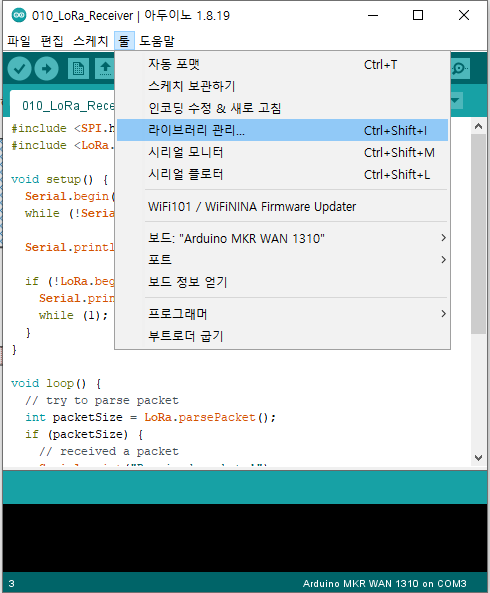Image resolution: width=490 pixels, height=593 pixels.
Task: Close the open 툴 menu
Action: [124, 41]
